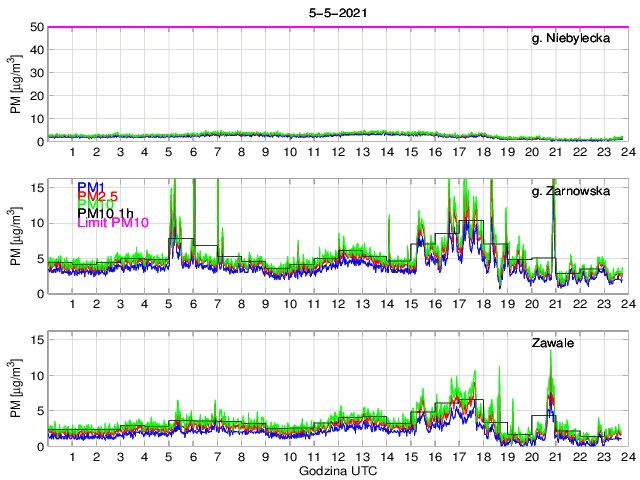This screenshot has width=640, height=480.
Task: Click the middle plot's PM y-axis label
Action: pyautogui.click(x=16, y=237)
